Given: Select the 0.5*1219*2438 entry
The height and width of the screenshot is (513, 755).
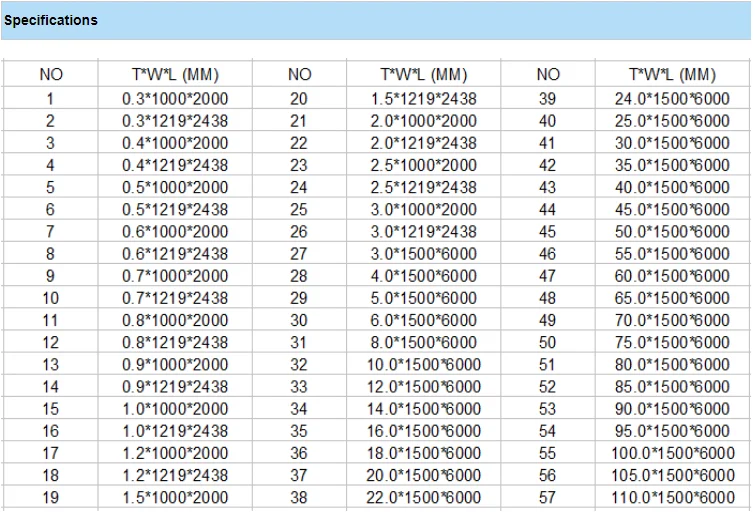Looking at the screenshot, I should tap(175, 210).
